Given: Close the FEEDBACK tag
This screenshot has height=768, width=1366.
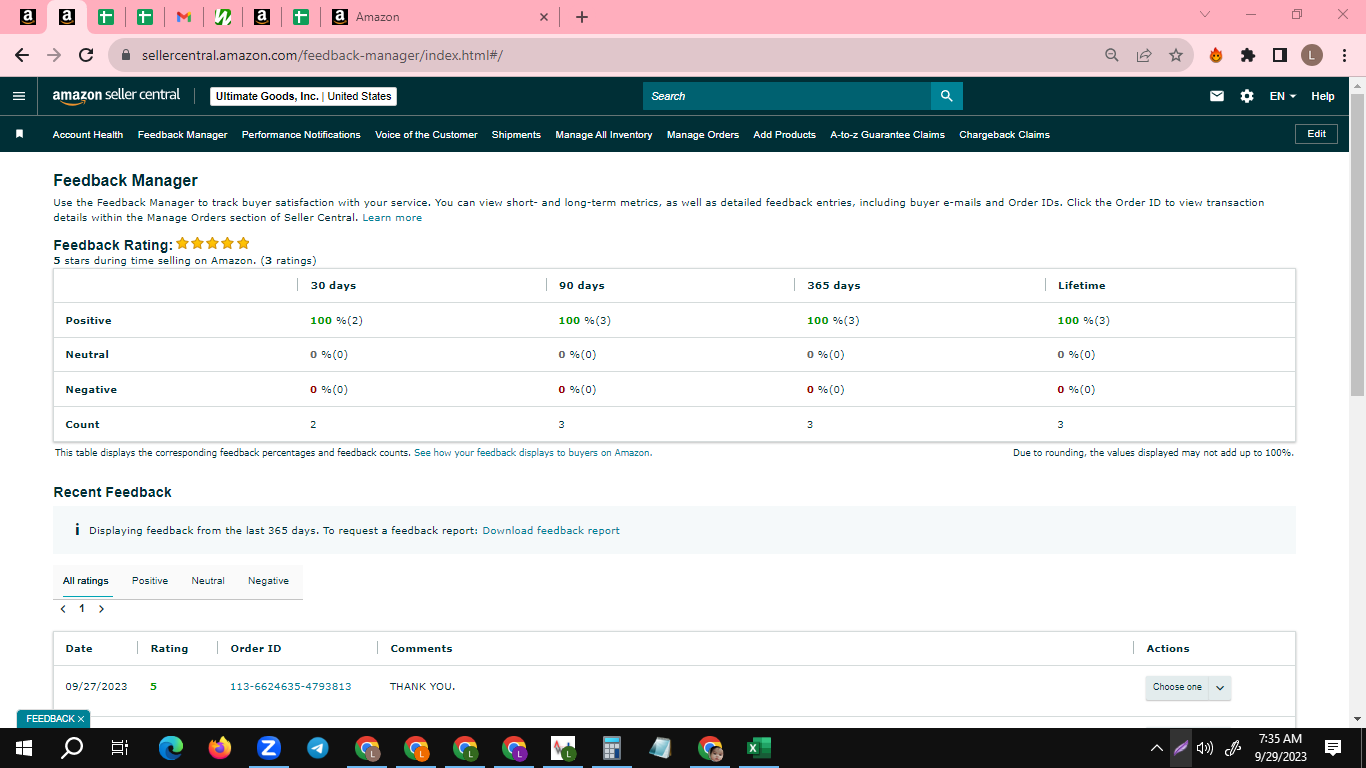Looking at the screenshot, I should [x=81, y=719].
